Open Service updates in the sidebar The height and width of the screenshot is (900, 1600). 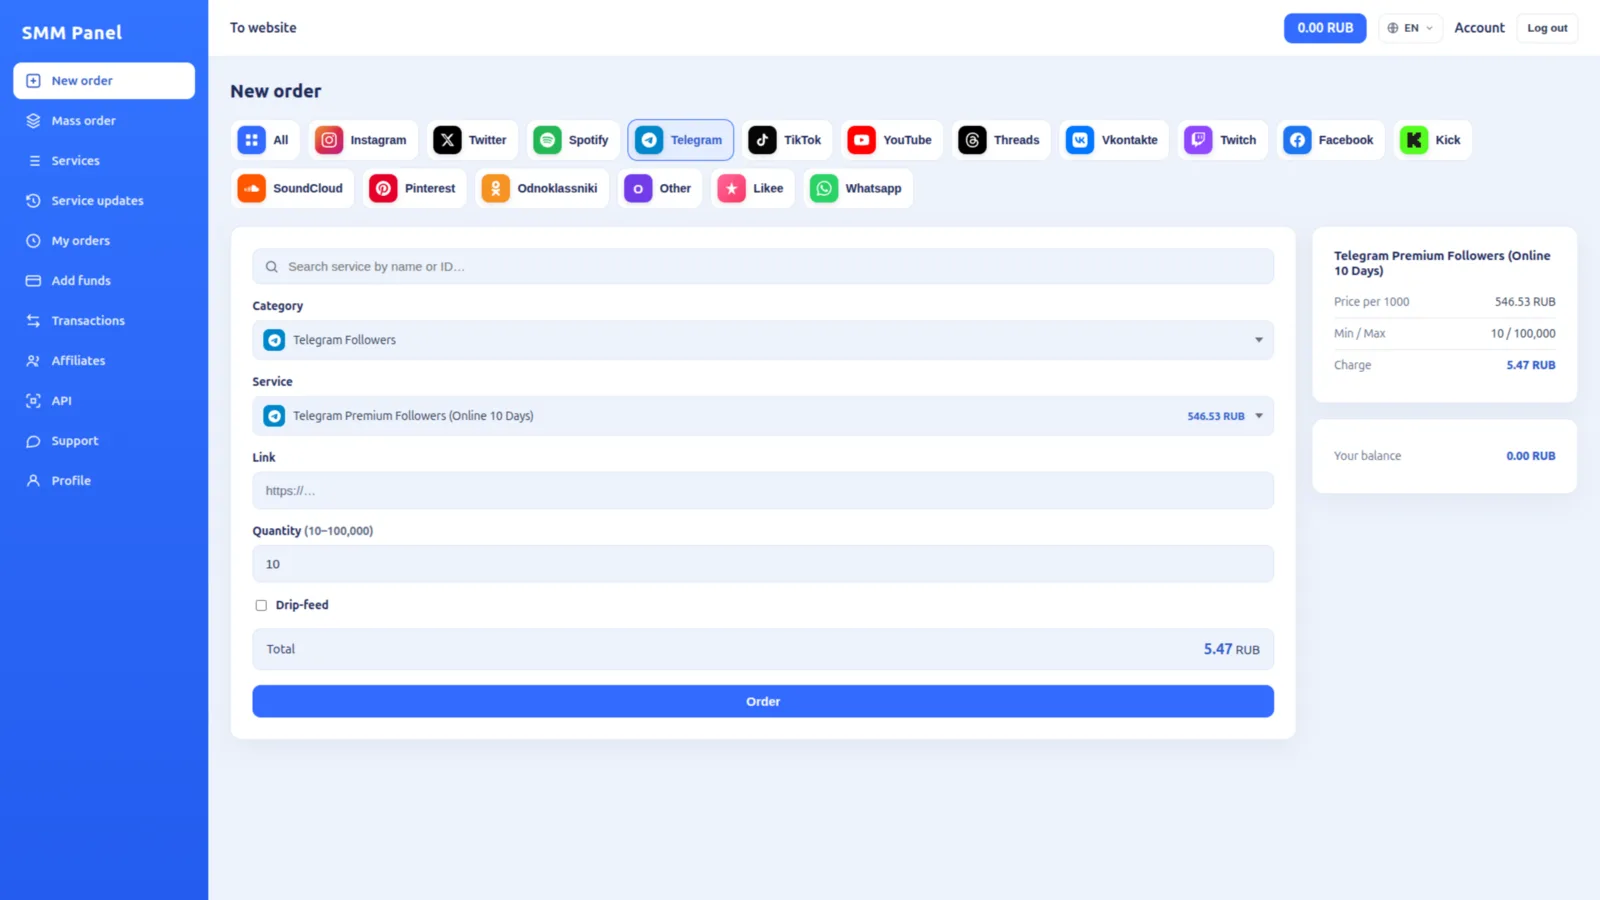[104, 201]
